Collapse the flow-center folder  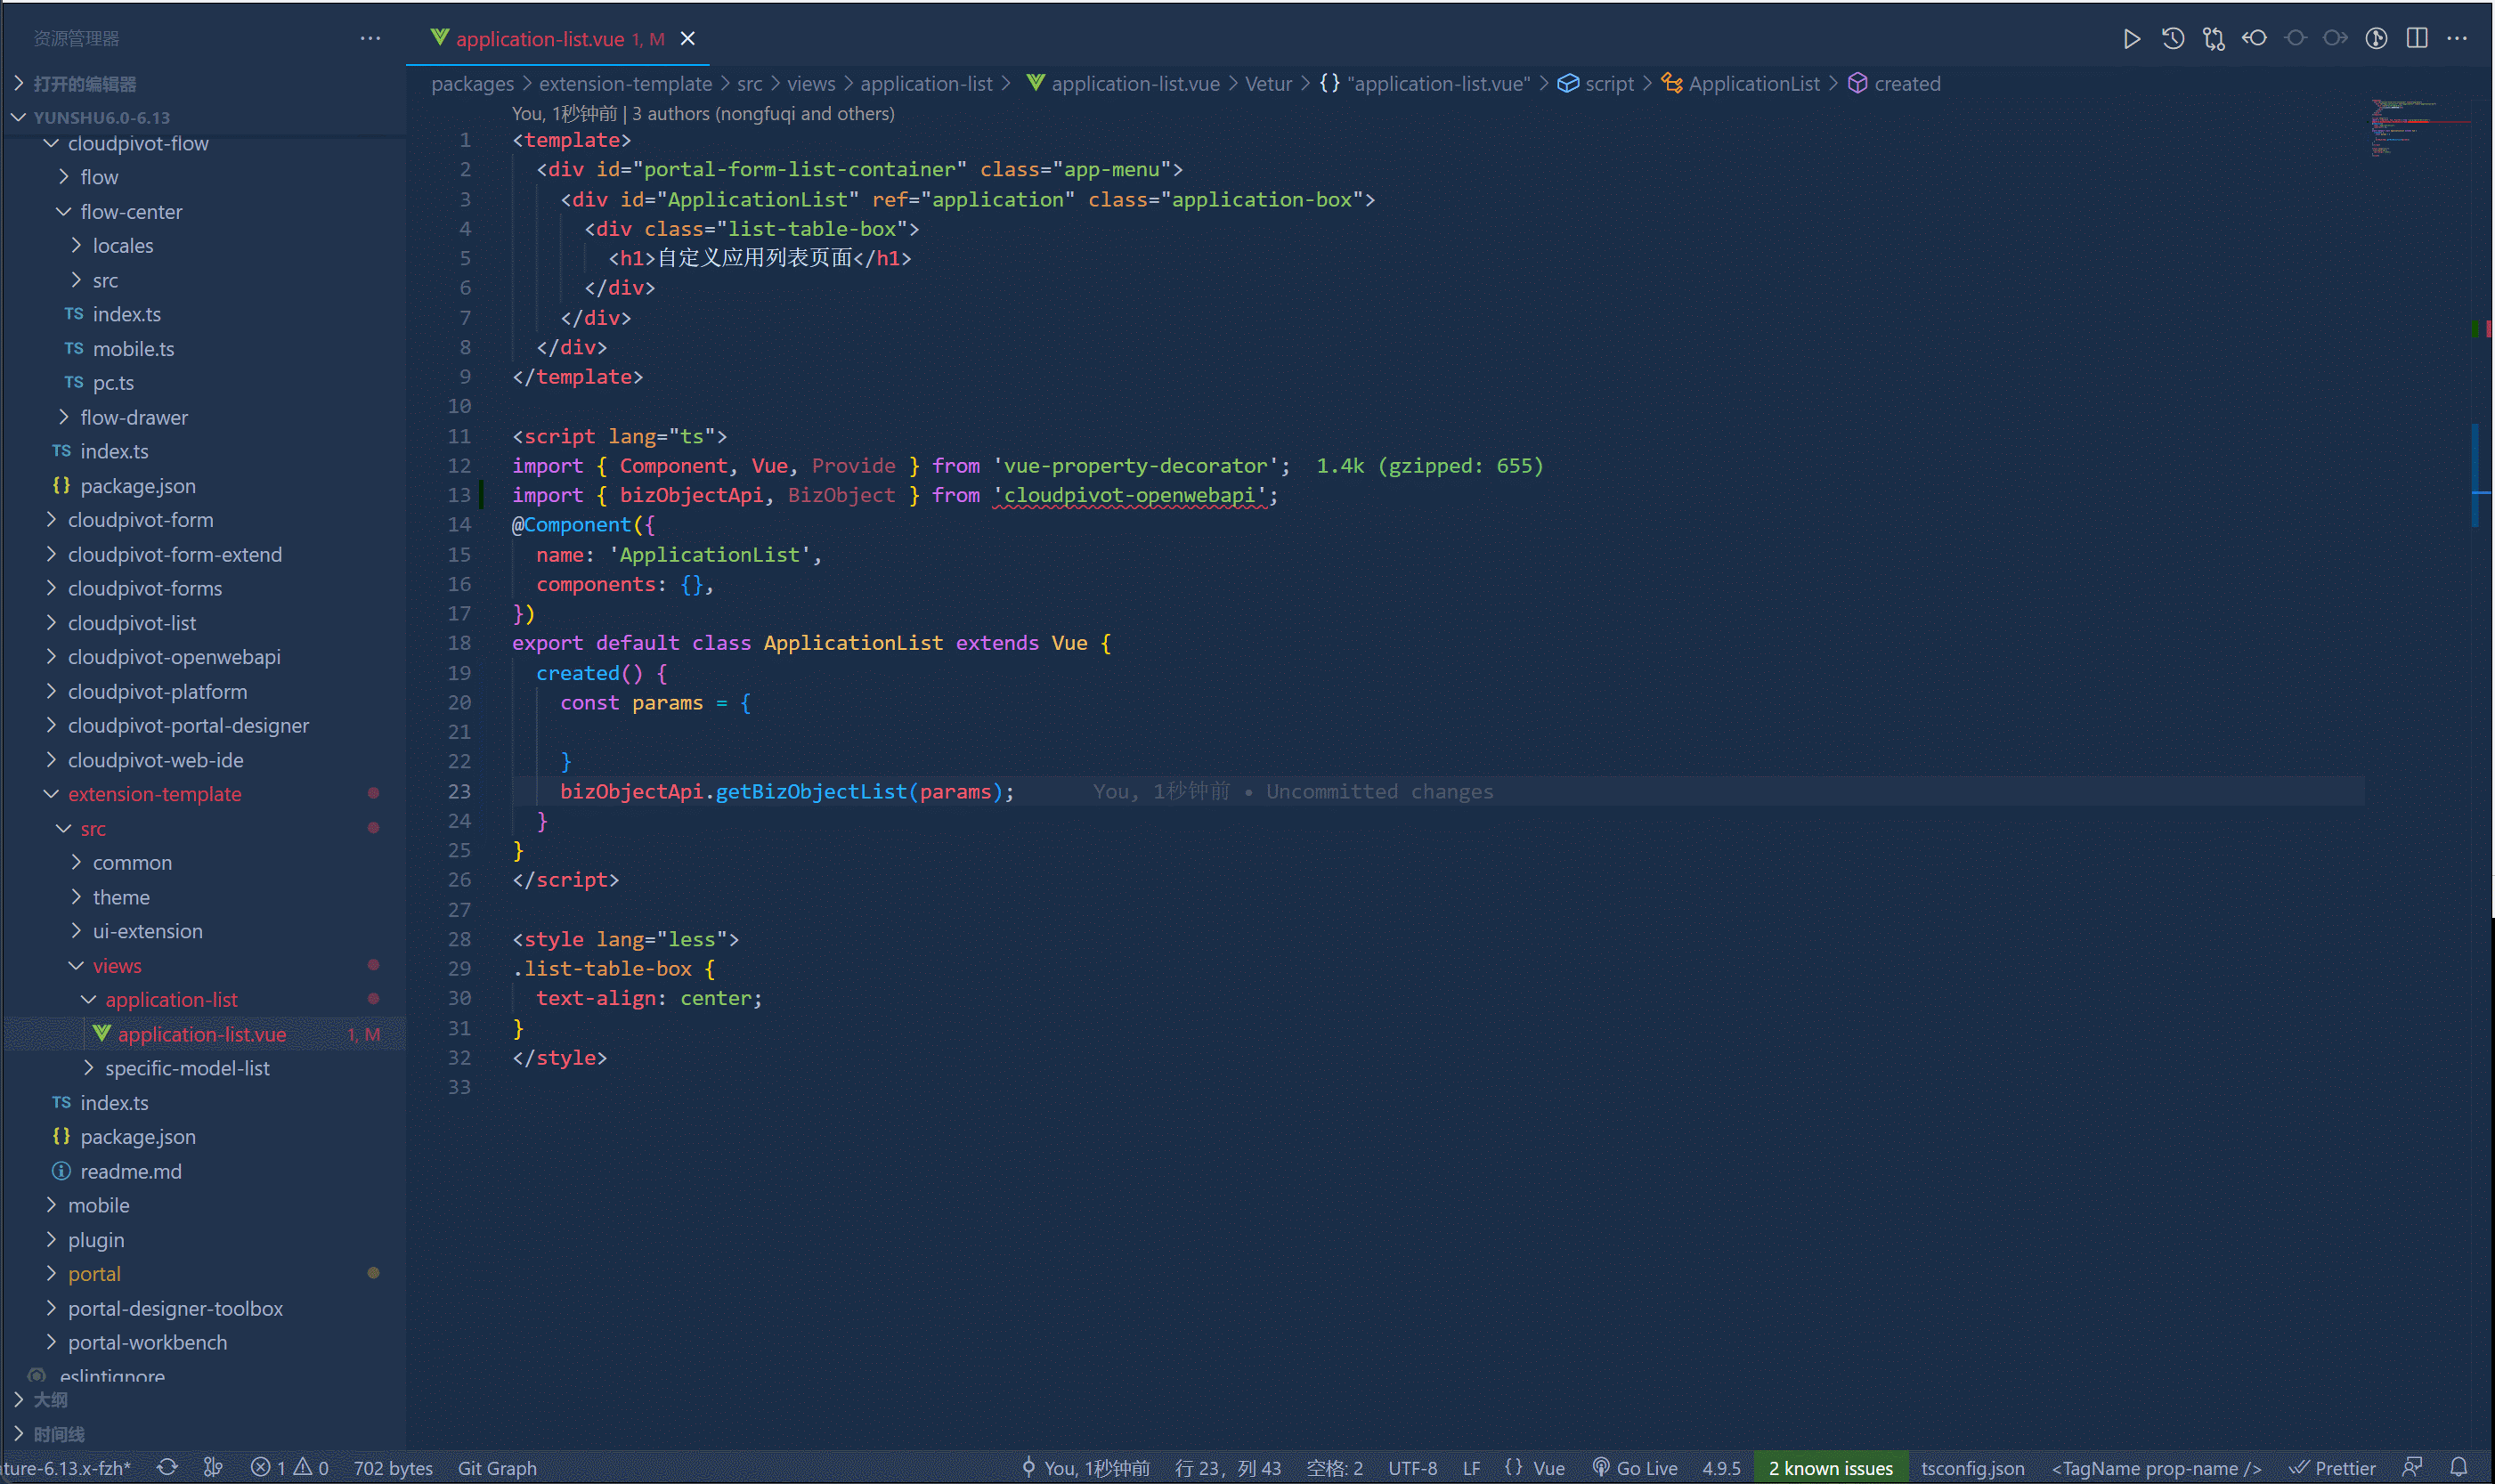point(204,212)
